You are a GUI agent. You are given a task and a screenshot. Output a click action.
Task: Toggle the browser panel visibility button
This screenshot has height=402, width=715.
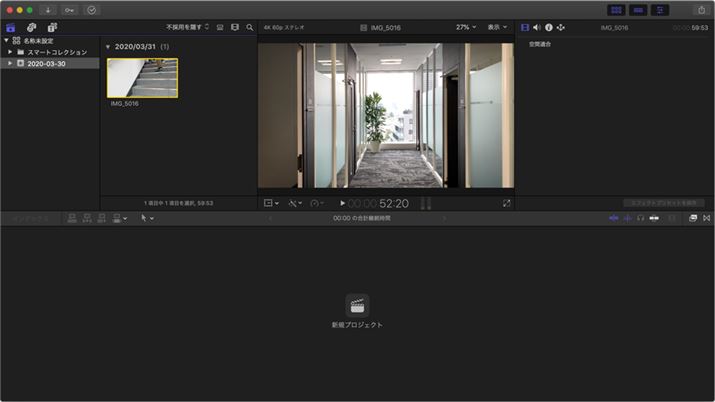pyautogui.click(x=615, y=9)
